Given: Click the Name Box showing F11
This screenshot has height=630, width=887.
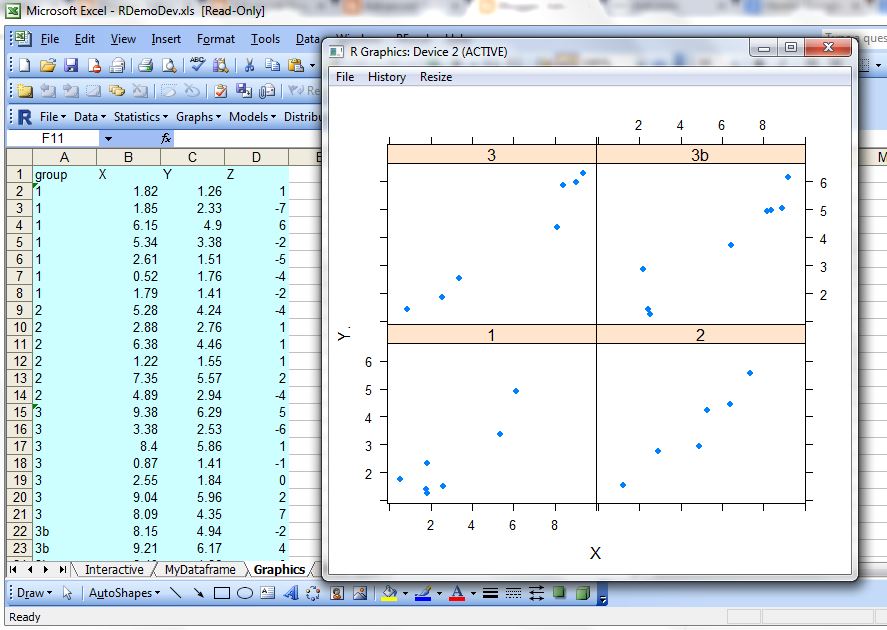Looking at the screenshot, I should [53, 139].
